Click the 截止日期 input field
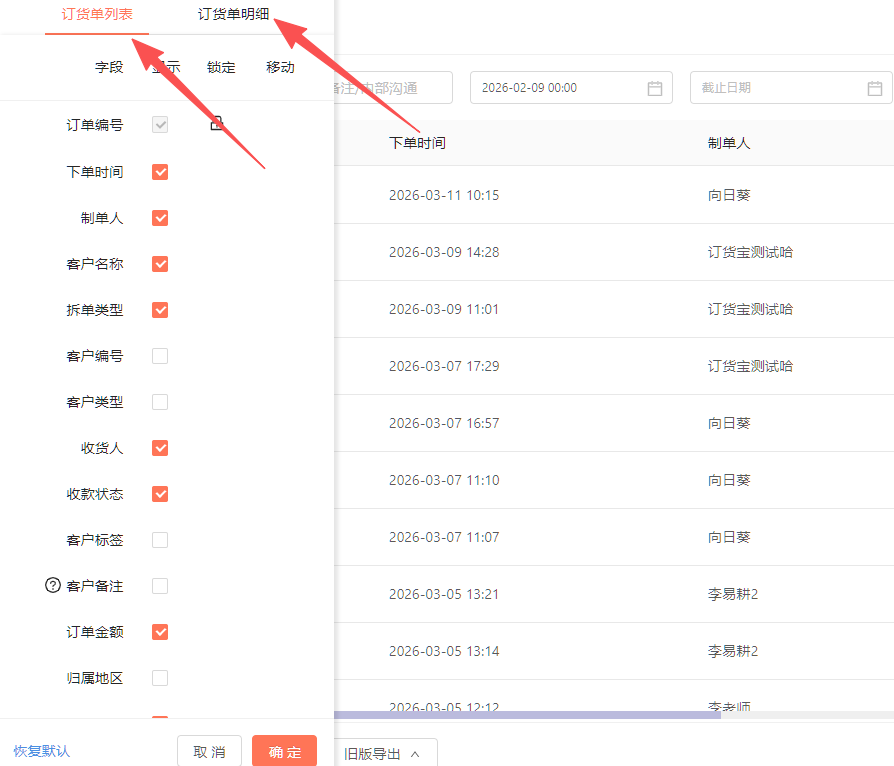This screenshot has height=766, width=894. tap(791, 88)
